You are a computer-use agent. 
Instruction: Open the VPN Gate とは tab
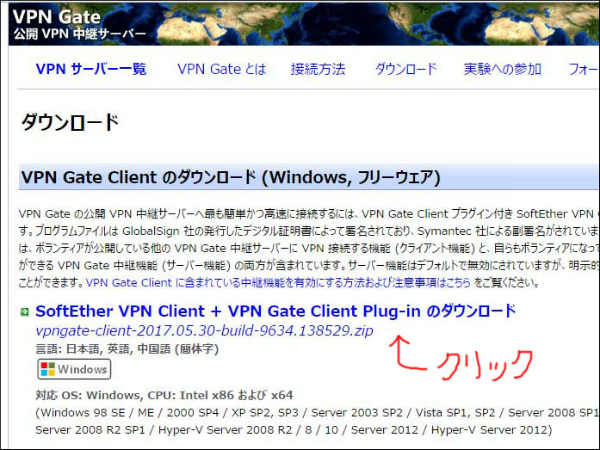pos(221,69)
